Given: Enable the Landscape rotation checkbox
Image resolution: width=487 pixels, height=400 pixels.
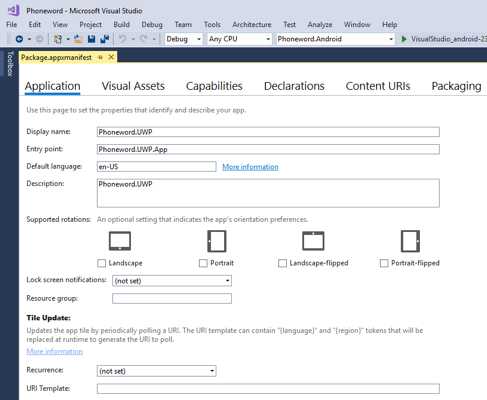Looking at the screenshot, I should [x=101, y=263].
